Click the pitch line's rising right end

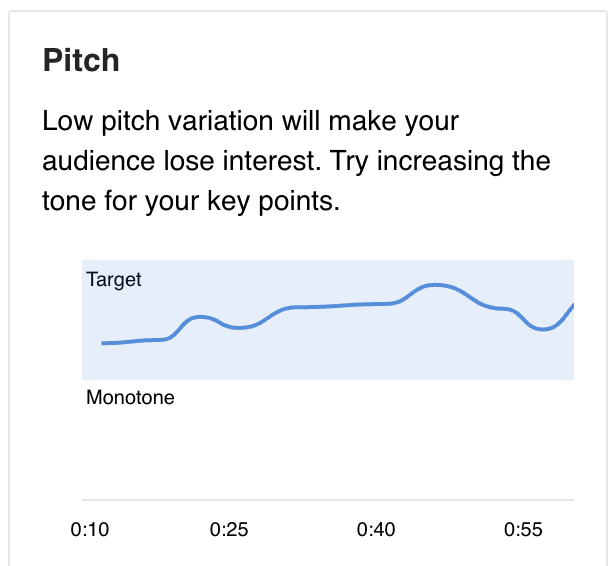[x=568, y=311]
